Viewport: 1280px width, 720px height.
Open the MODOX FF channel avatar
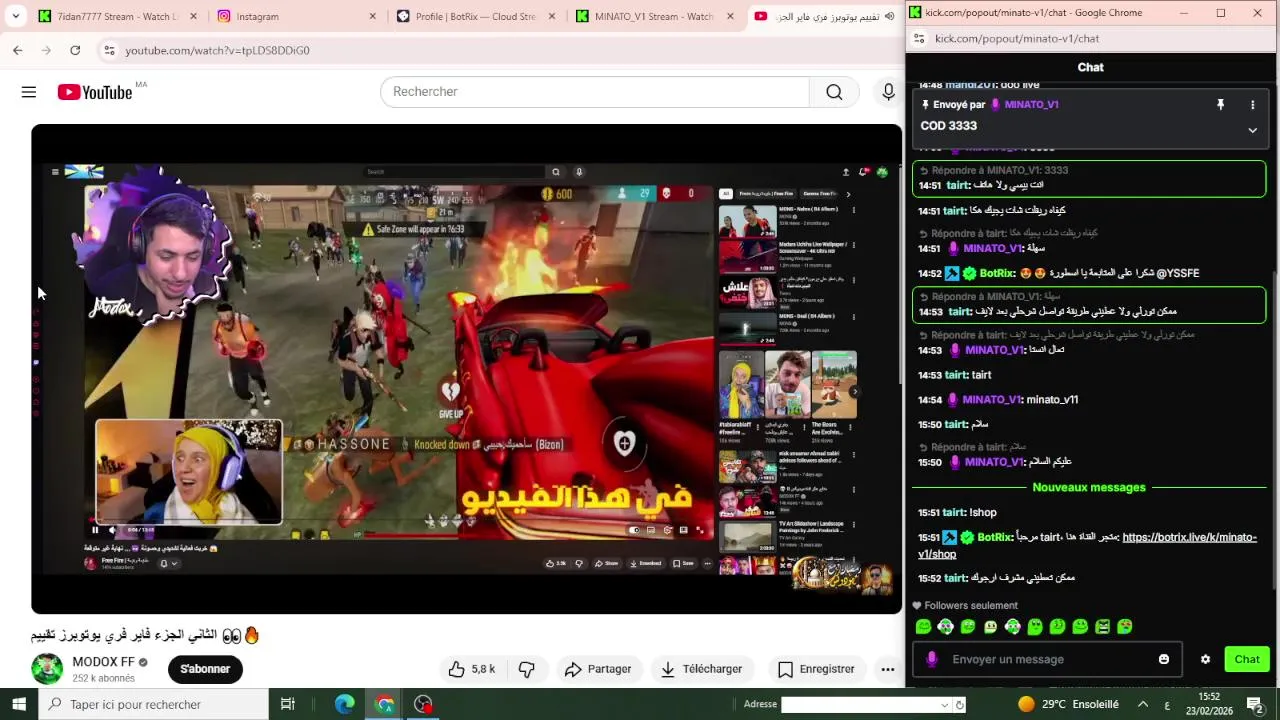coord(47,669)
